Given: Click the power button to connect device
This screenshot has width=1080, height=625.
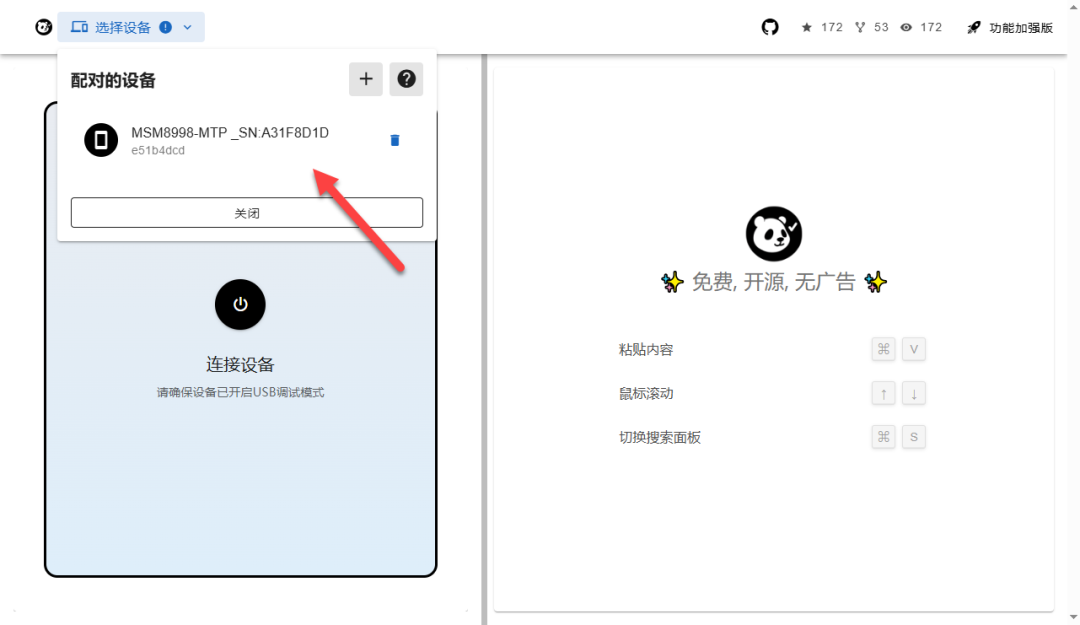Looking at the screenshot, I should (240, 304).
